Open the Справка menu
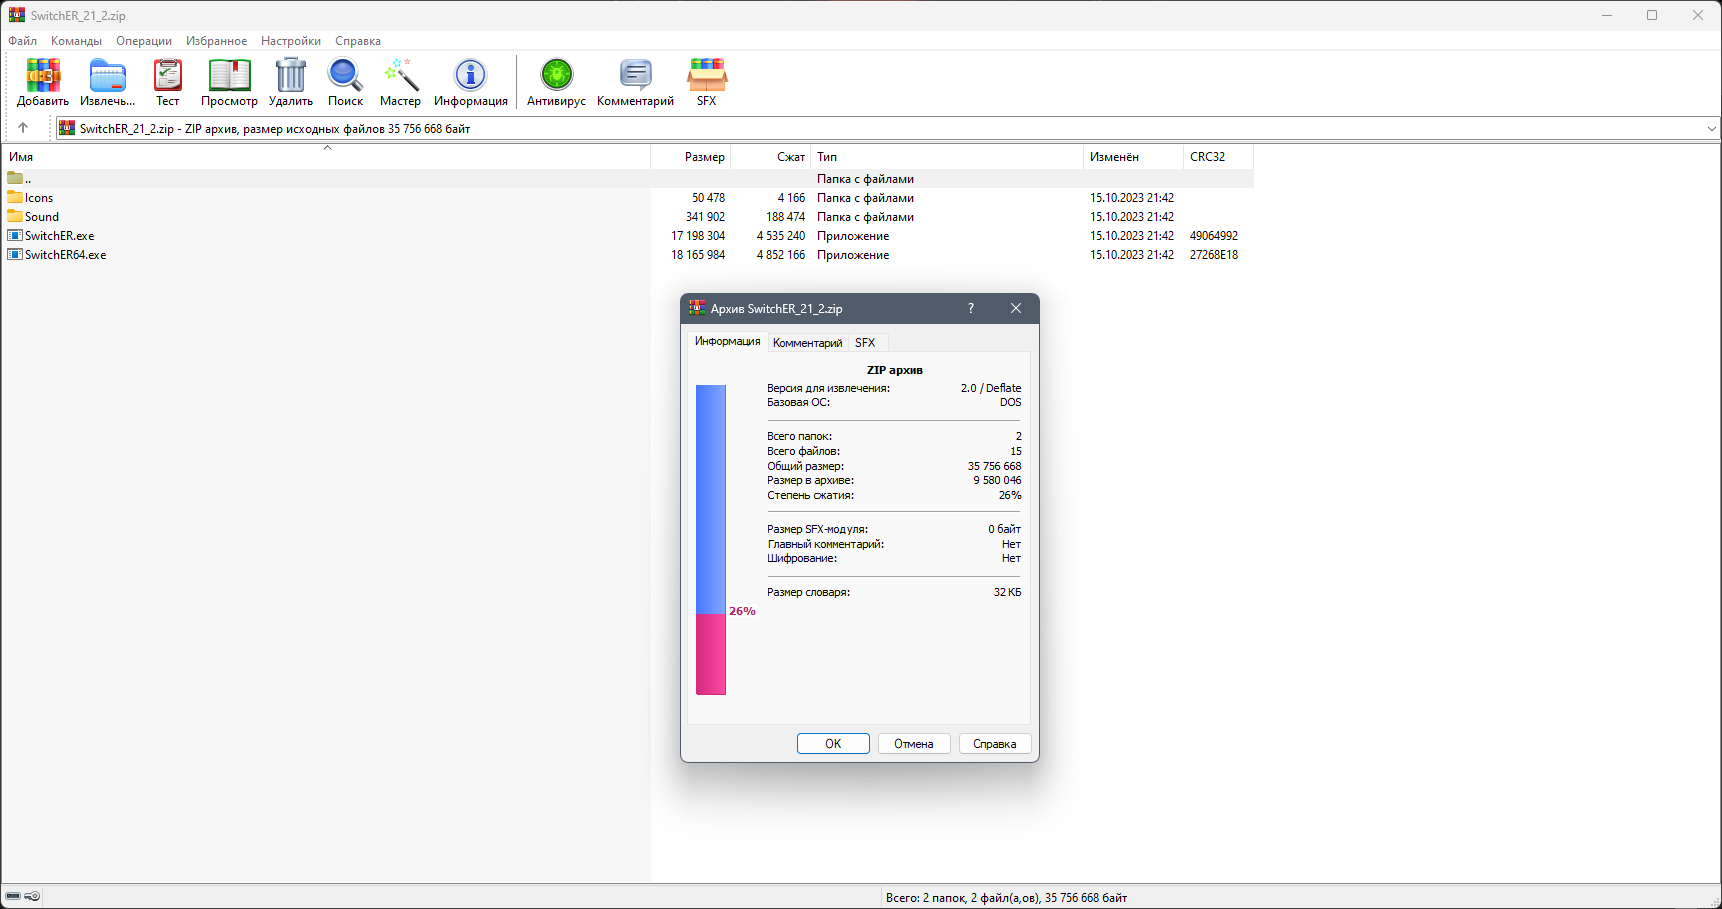This screenshot has width=1722, height=909. pos(358,41)
